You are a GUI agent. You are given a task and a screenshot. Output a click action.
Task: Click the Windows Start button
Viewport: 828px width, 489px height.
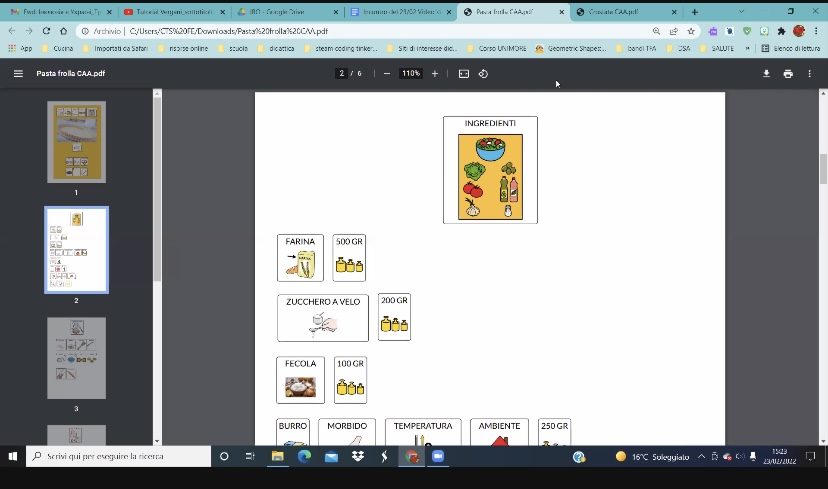pos(13,456)
